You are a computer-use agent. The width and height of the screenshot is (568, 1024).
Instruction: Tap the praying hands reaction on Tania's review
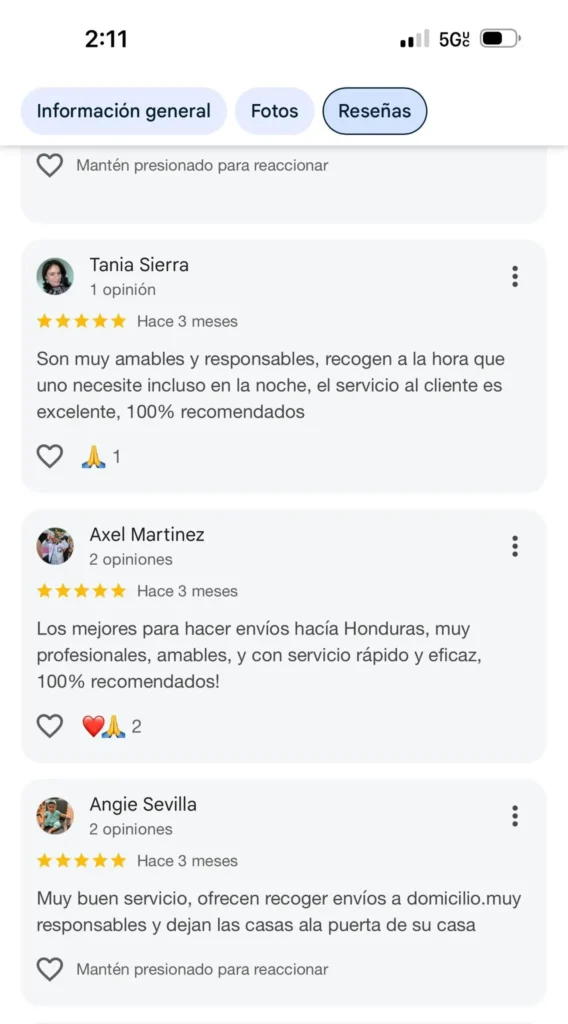(93, 456)
